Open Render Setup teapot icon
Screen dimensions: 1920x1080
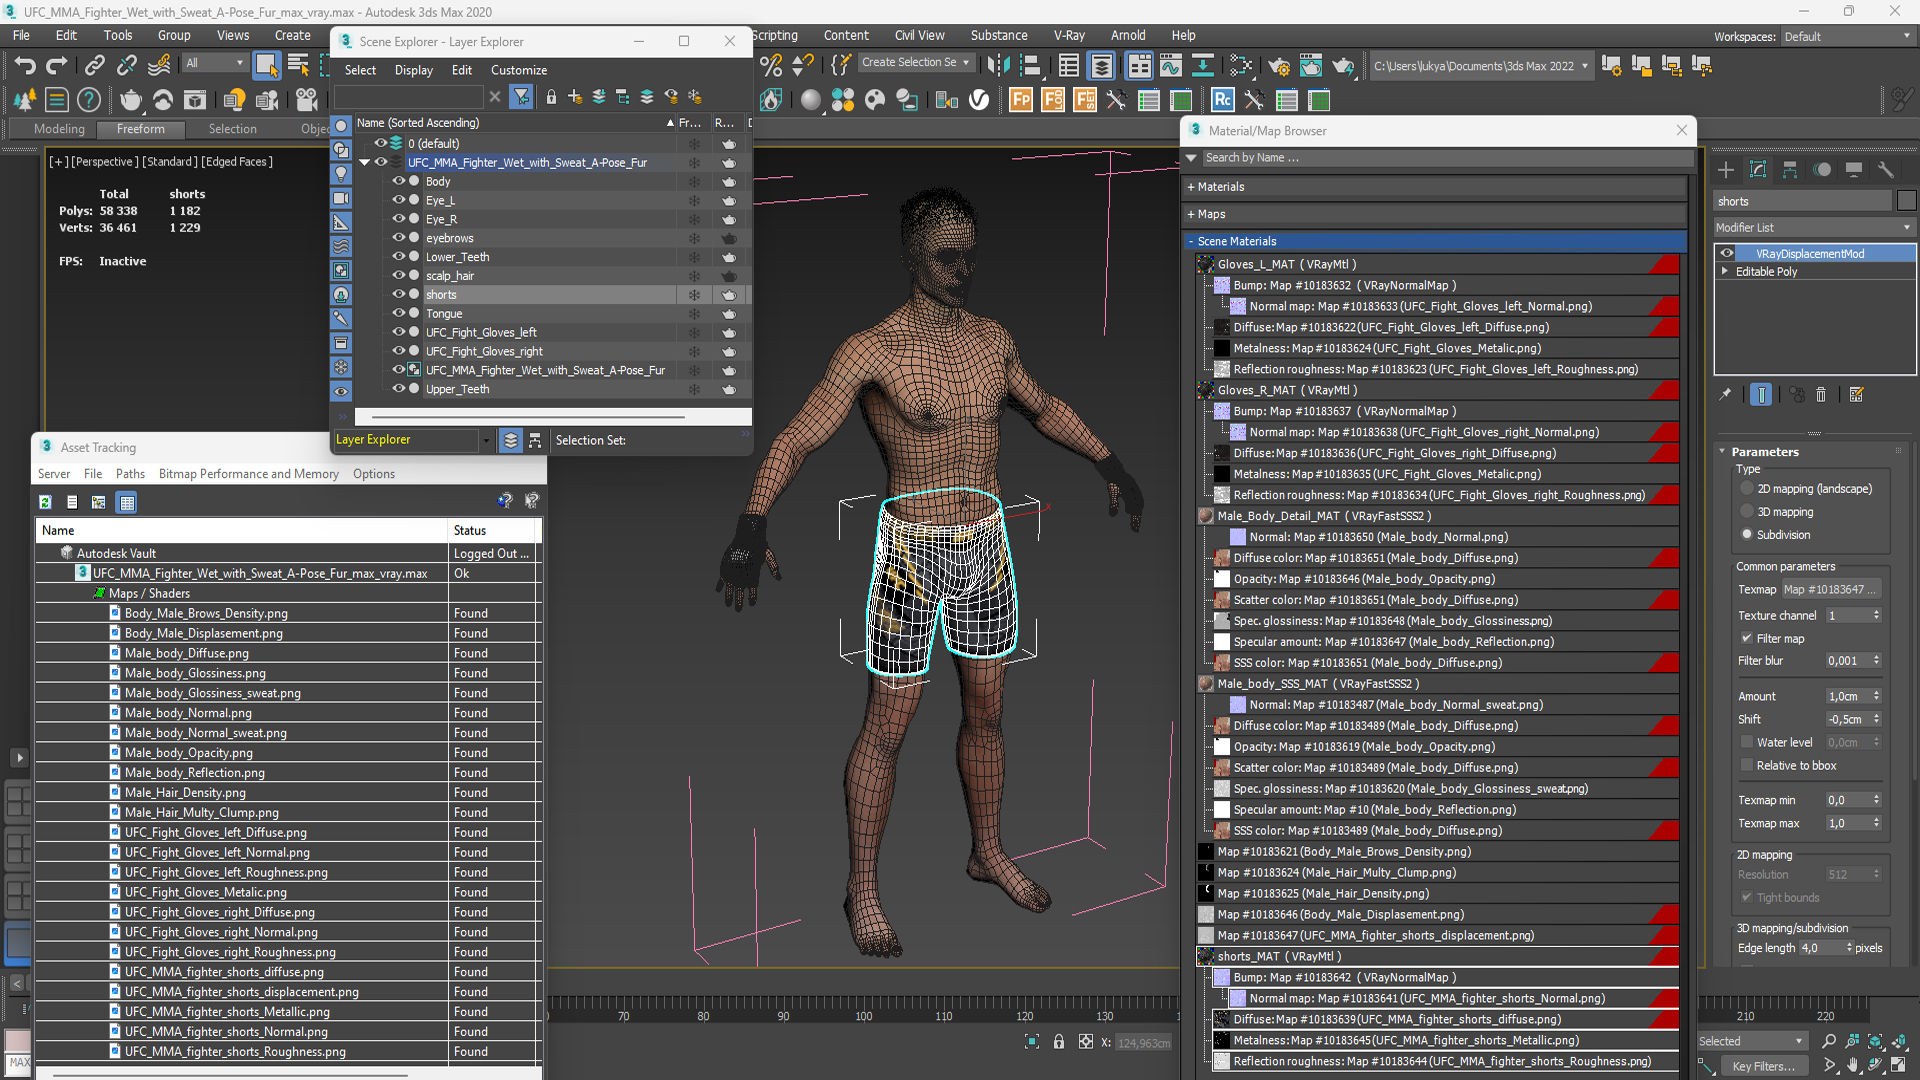[x=1279, y=66]
